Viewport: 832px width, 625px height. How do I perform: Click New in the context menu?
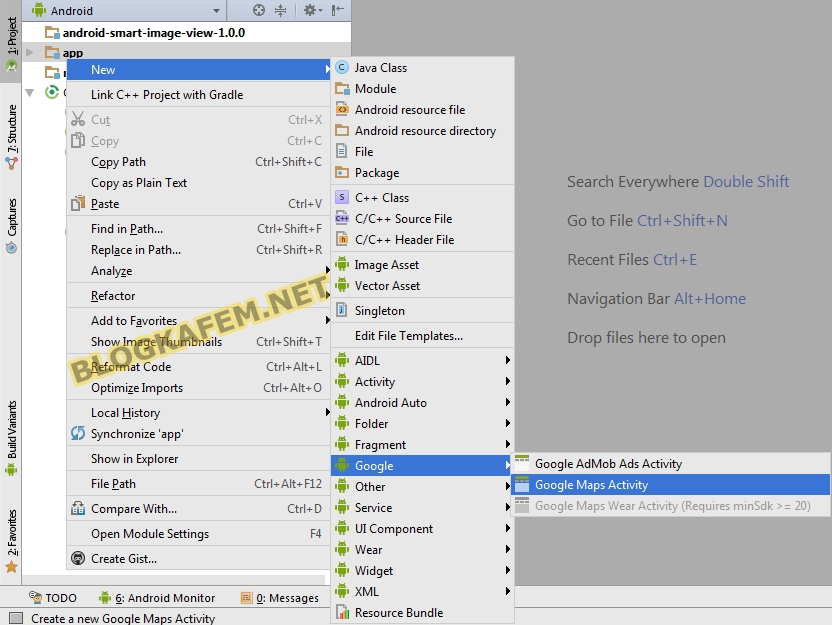tap(199, 70)
